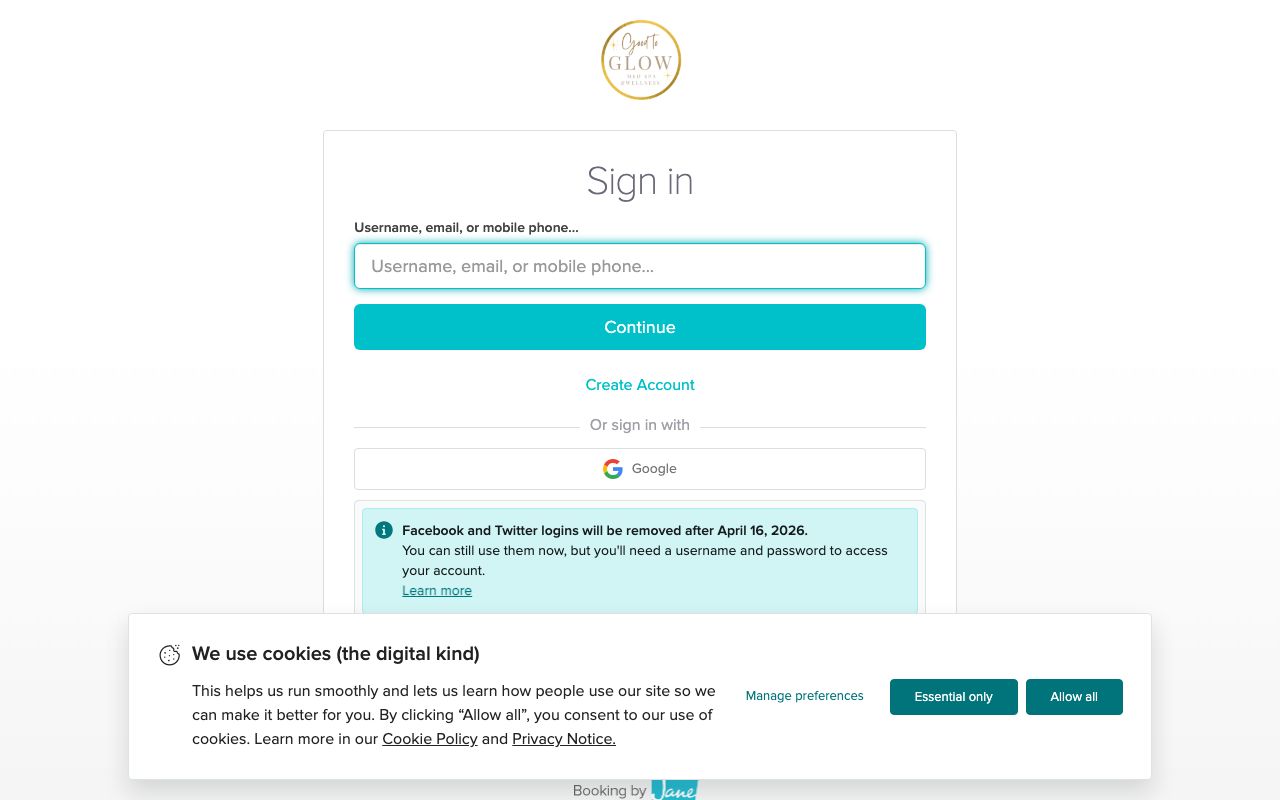Open the Jane logo in footer

click(x=674, y=790)
